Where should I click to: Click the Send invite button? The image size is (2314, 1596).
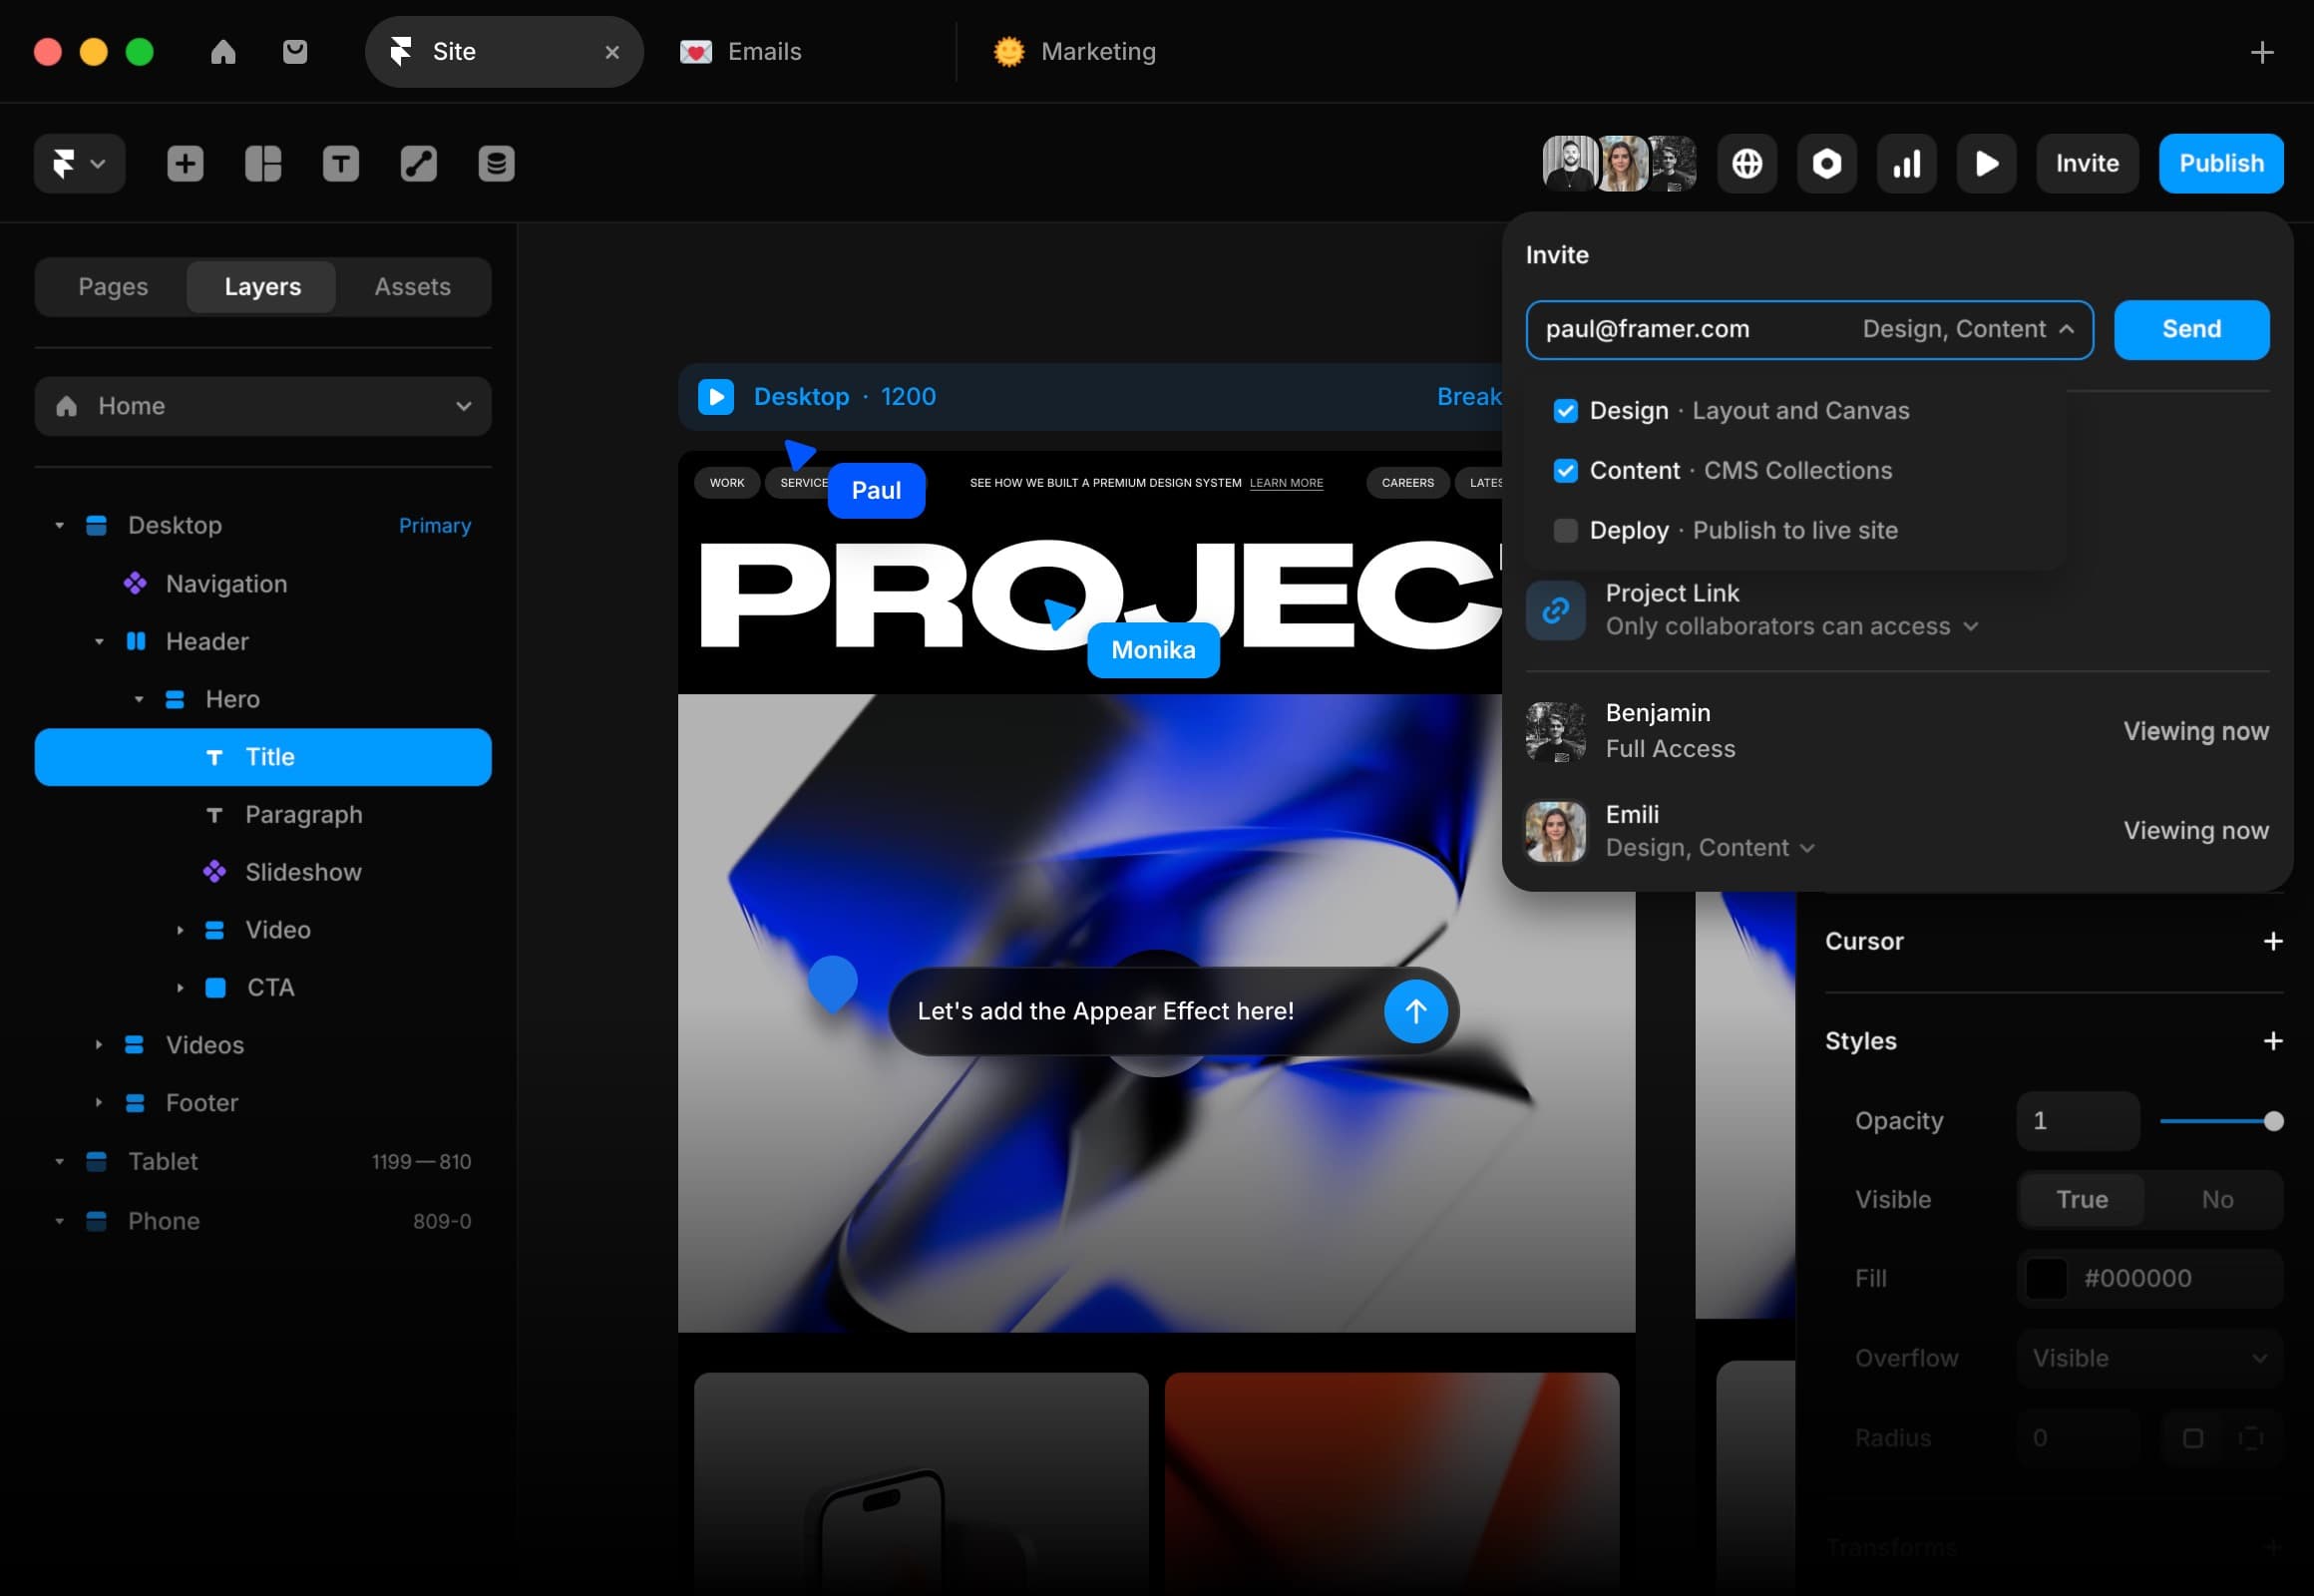(x=2191, y=329)
